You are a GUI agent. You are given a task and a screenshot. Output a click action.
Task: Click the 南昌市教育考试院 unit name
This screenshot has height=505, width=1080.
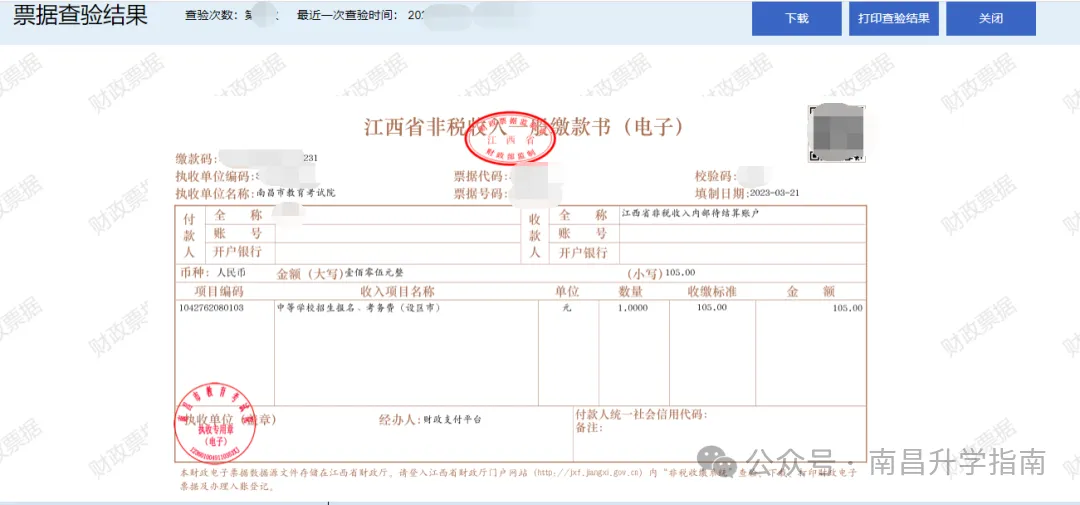point(296,194)
